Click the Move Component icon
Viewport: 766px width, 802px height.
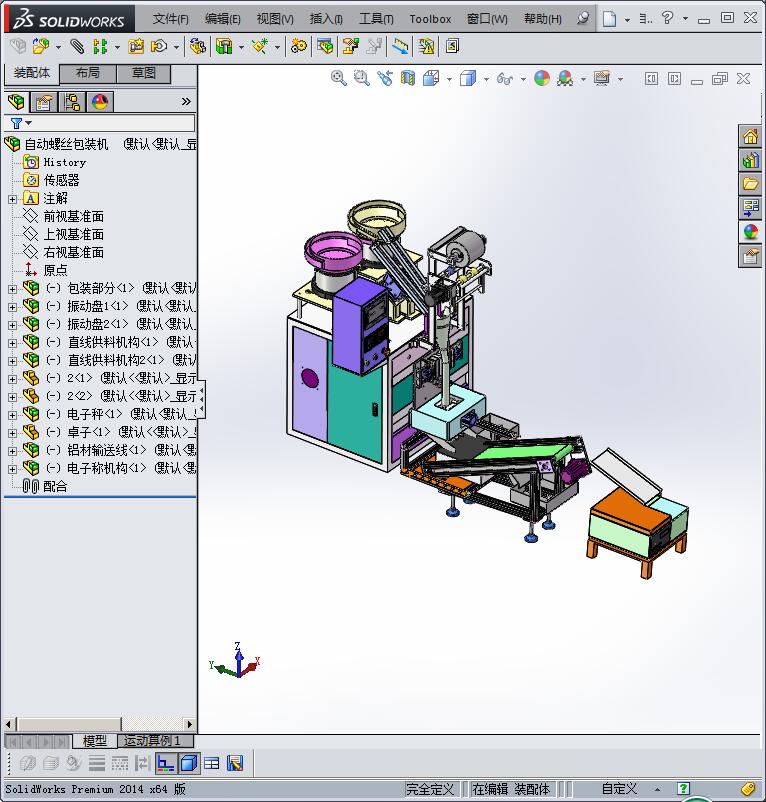click(x=159, y=47)
